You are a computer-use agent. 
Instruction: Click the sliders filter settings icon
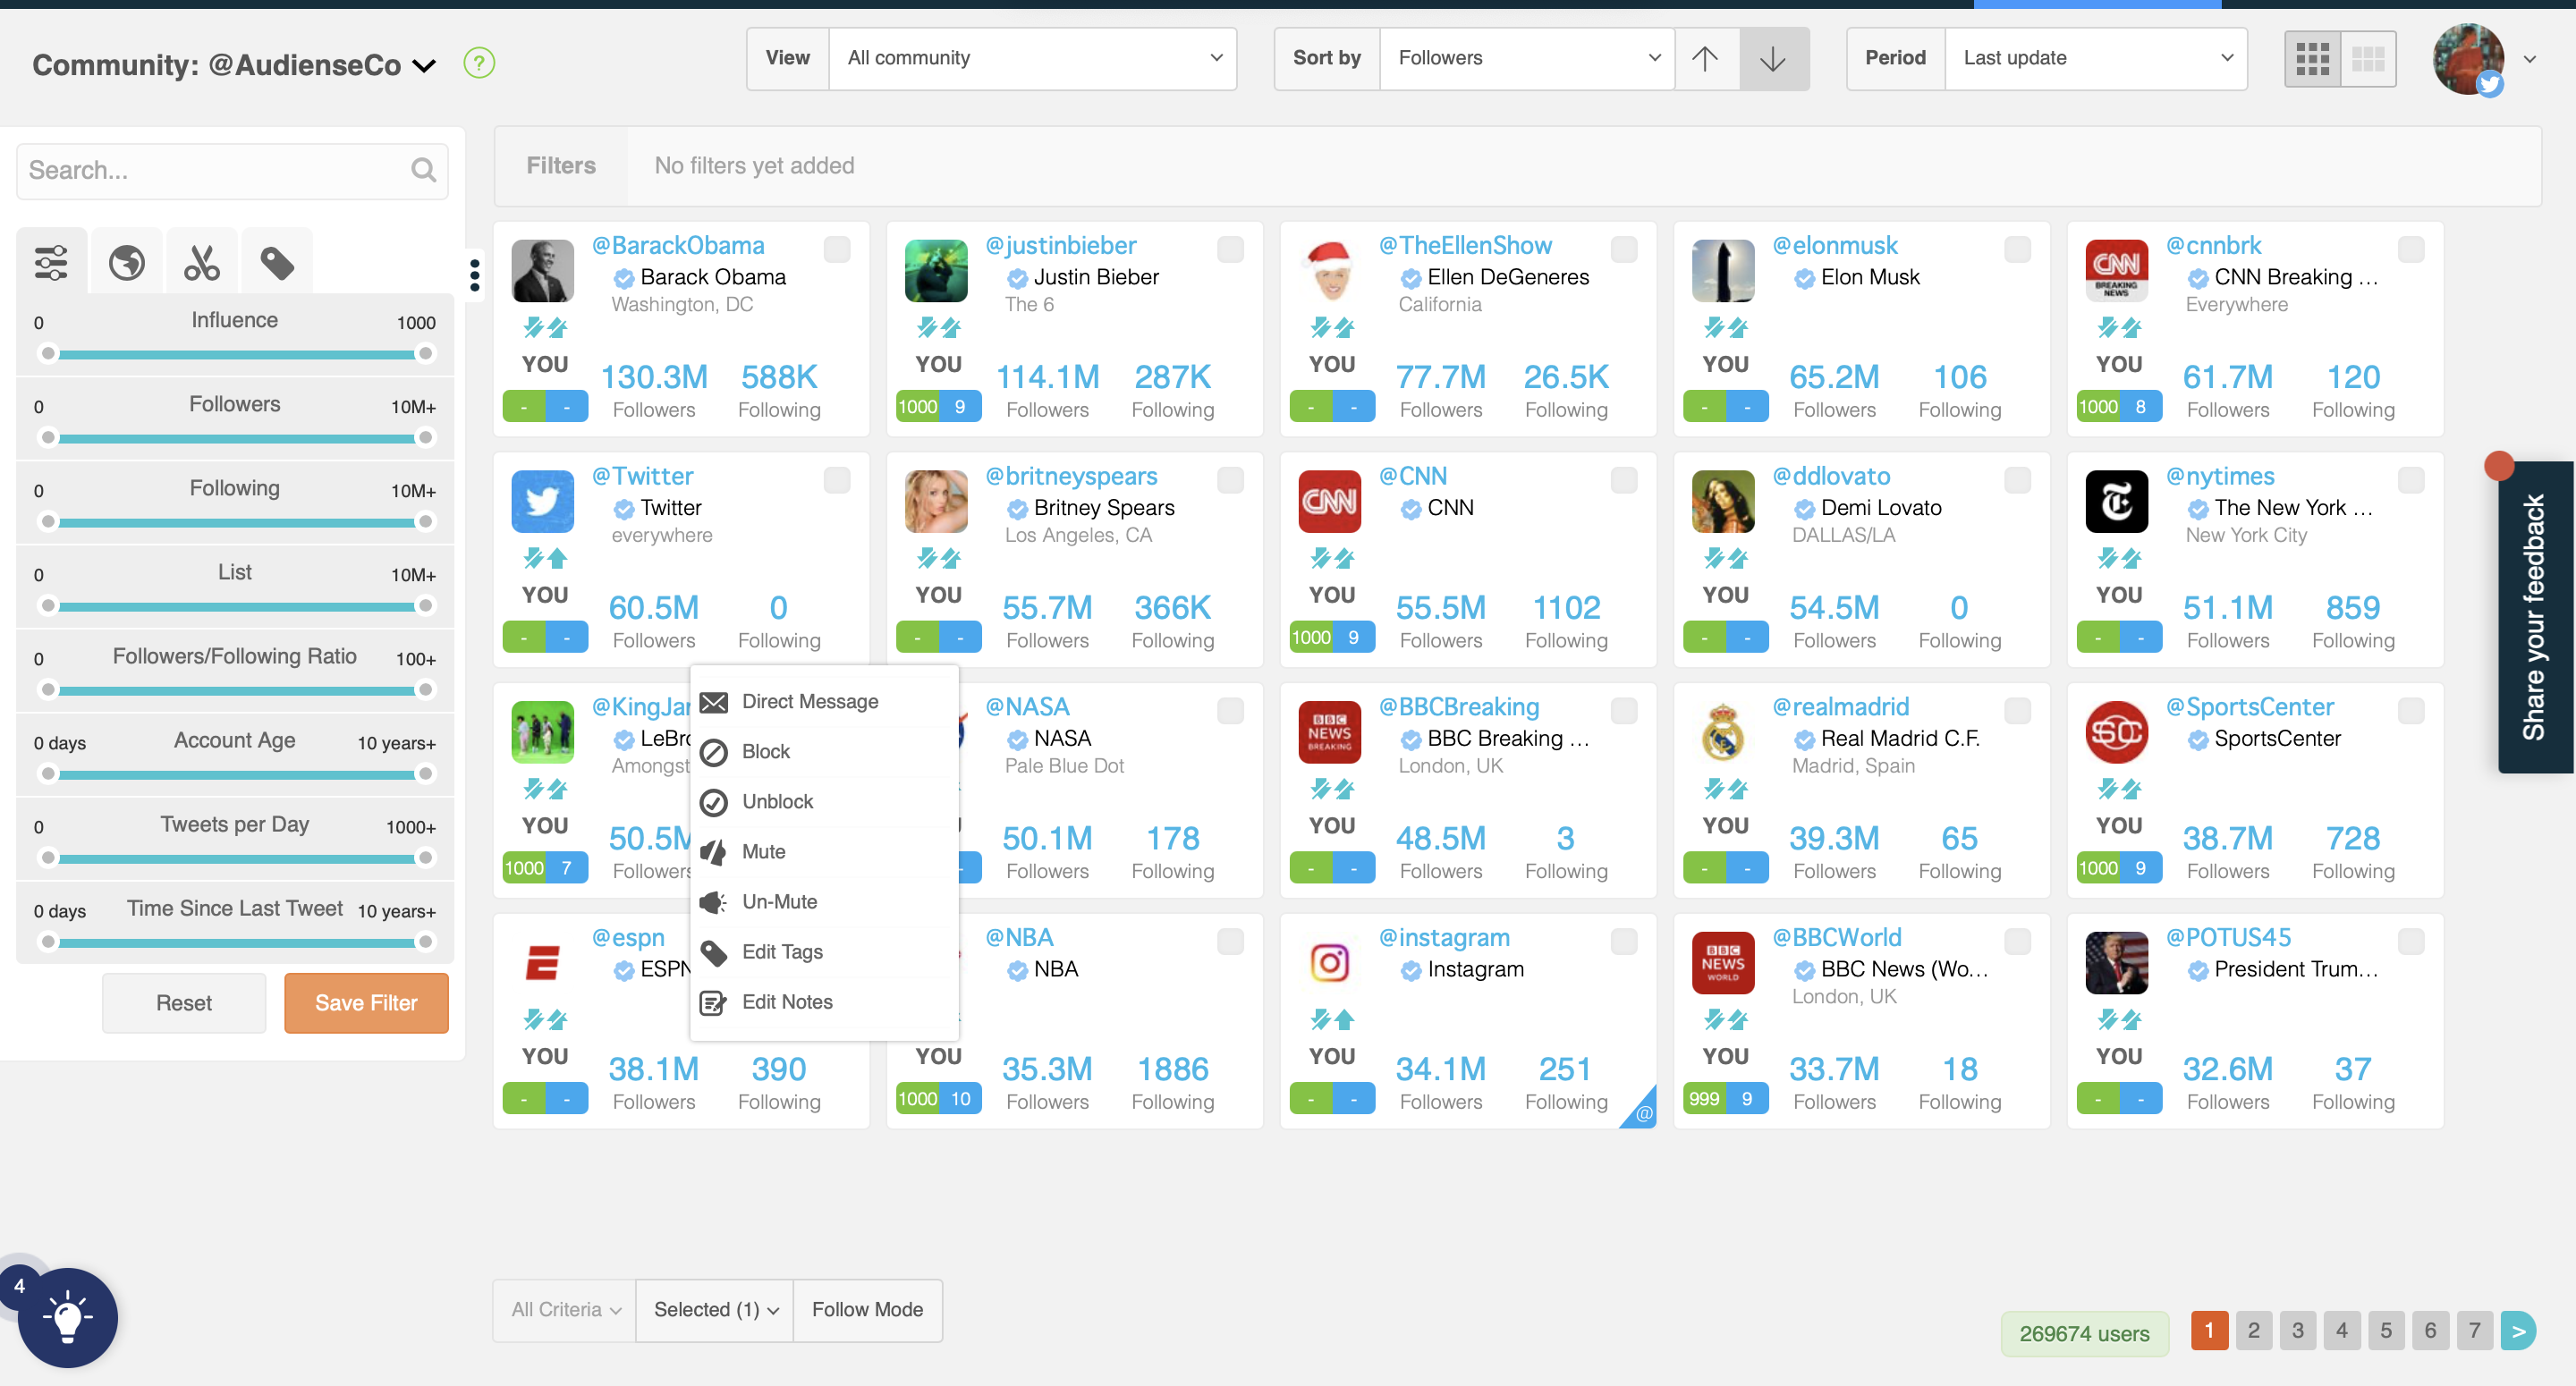pos(51,263)
